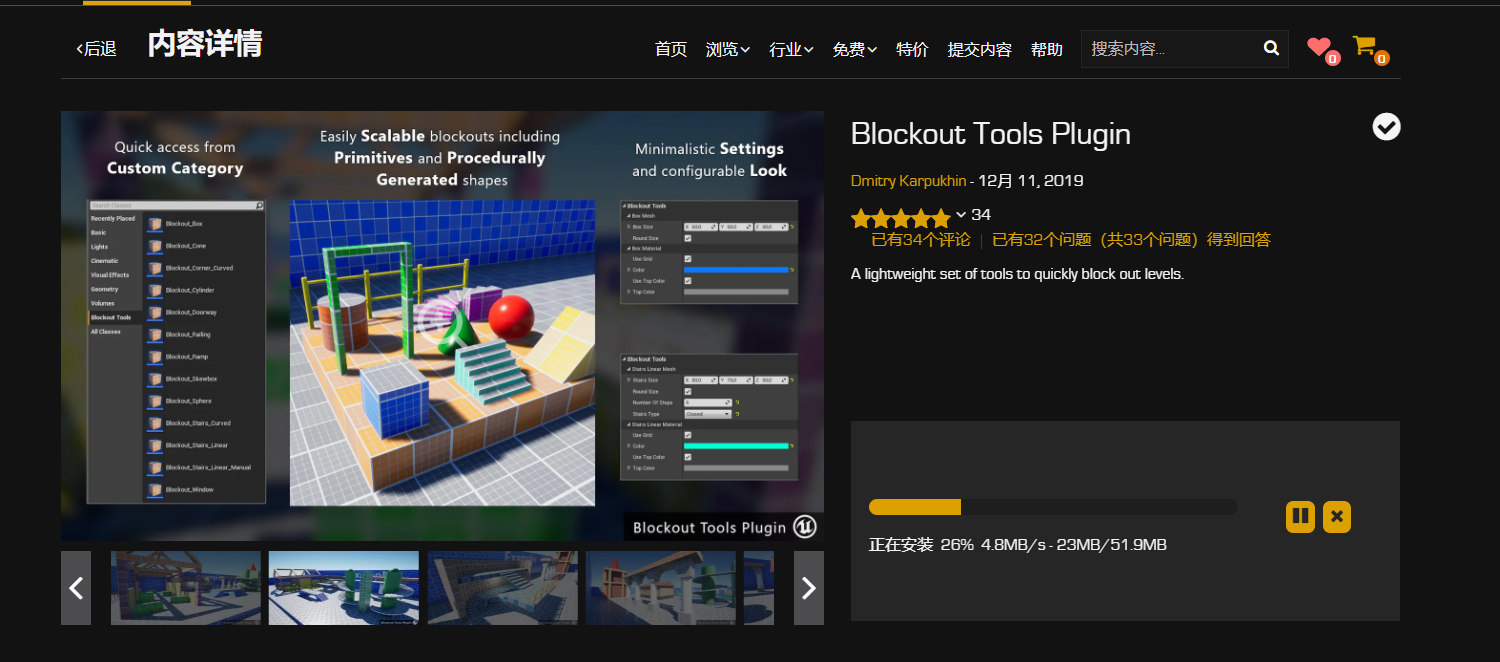Open the 特价 menu item
Image resolution: width=1500 pixels, height=662 pixels.
[x=912, y=49]
